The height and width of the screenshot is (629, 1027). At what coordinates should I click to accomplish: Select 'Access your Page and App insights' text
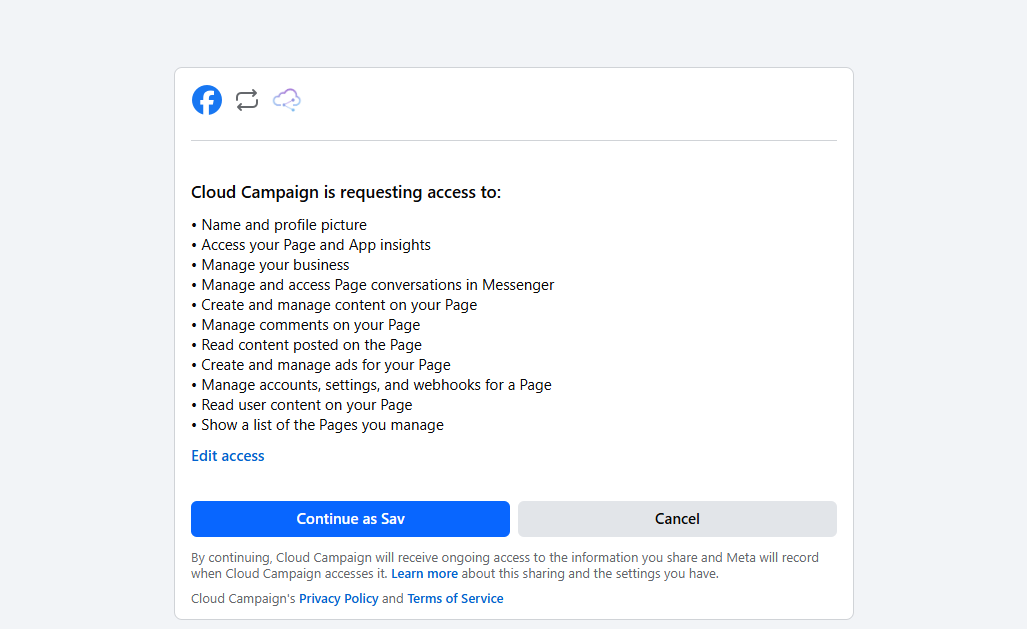(x=316, y=245)
